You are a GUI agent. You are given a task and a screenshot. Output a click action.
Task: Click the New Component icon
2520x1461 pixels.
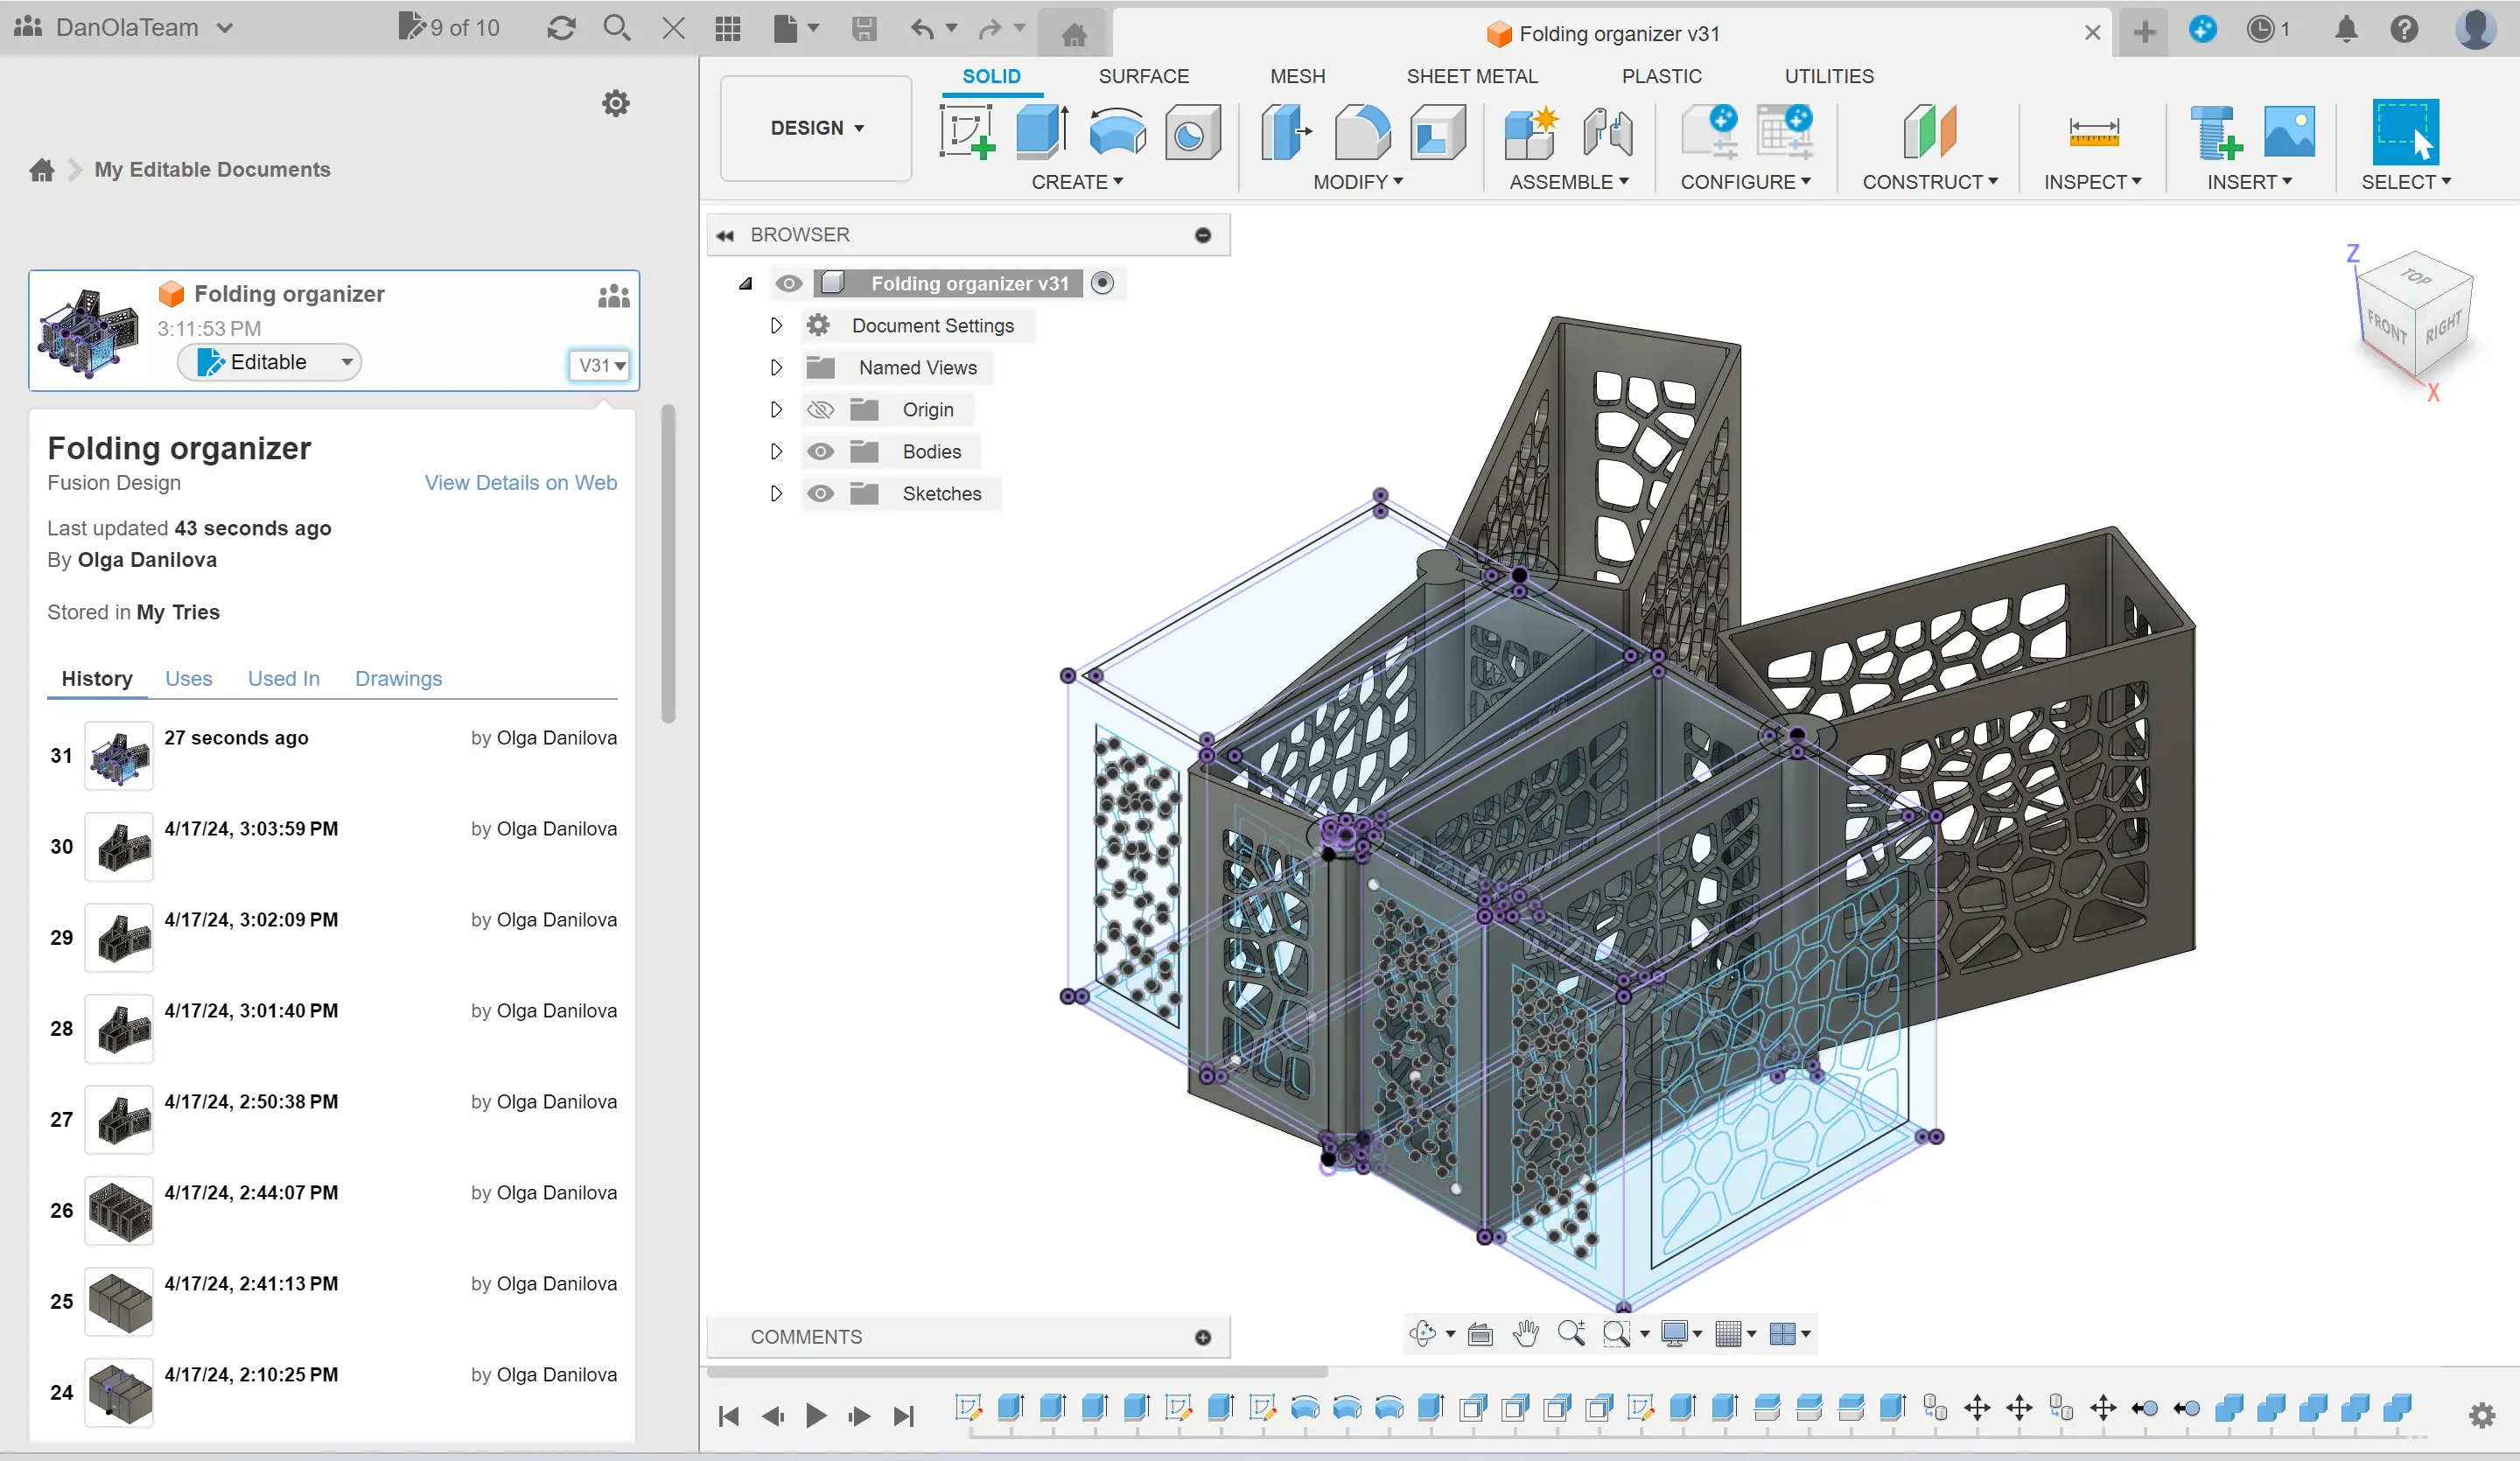(x=1531, y=131)
